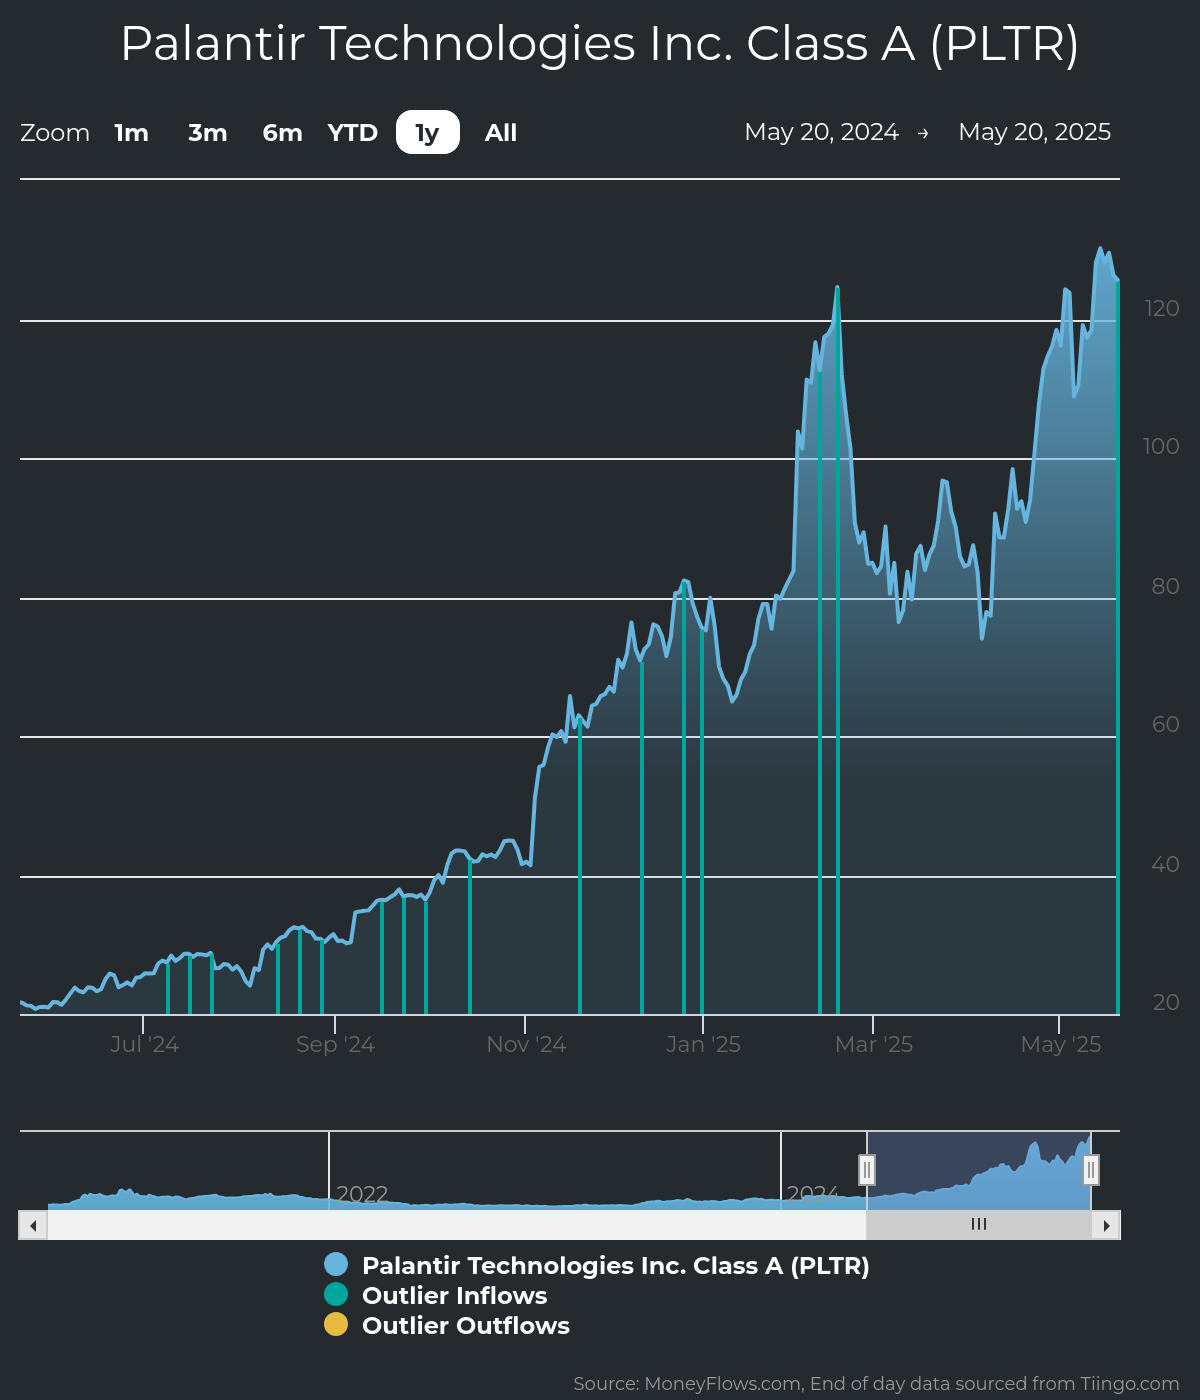Click the 80 price axis label
The width and height of the screenshot is (1200, 1400).
1165,587
